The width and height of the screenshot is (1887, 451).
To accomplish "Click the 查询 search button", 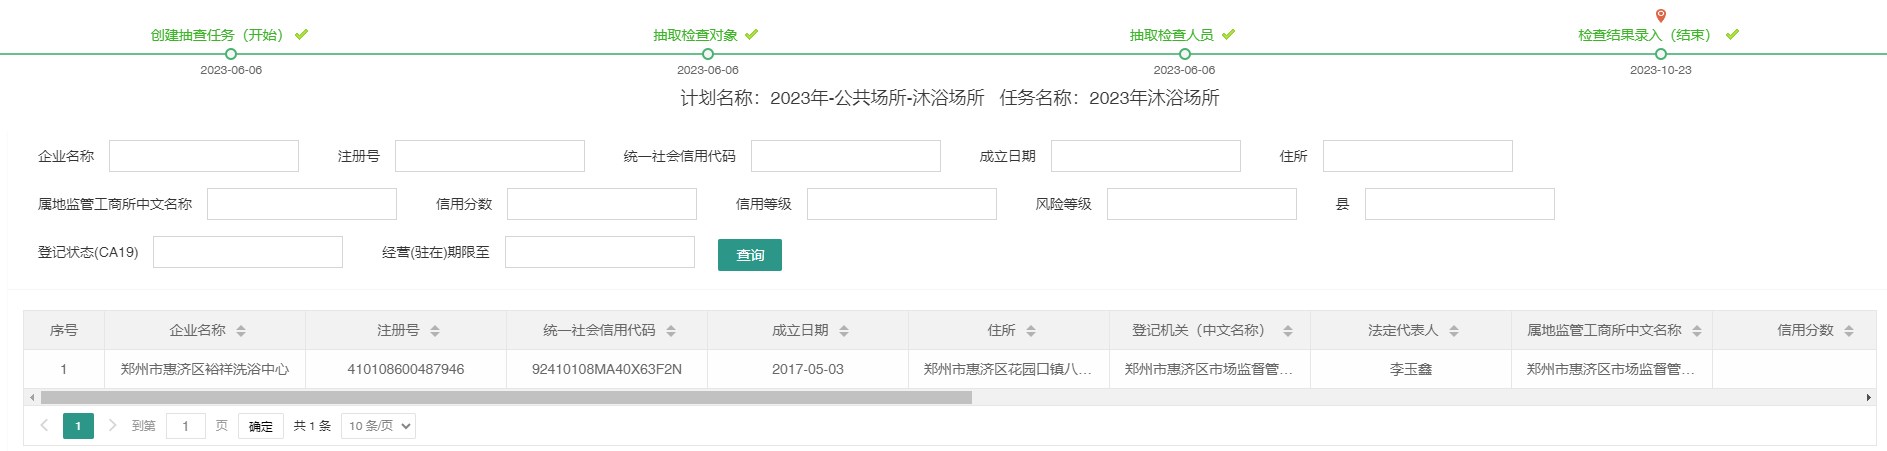I will click(750, 255).
